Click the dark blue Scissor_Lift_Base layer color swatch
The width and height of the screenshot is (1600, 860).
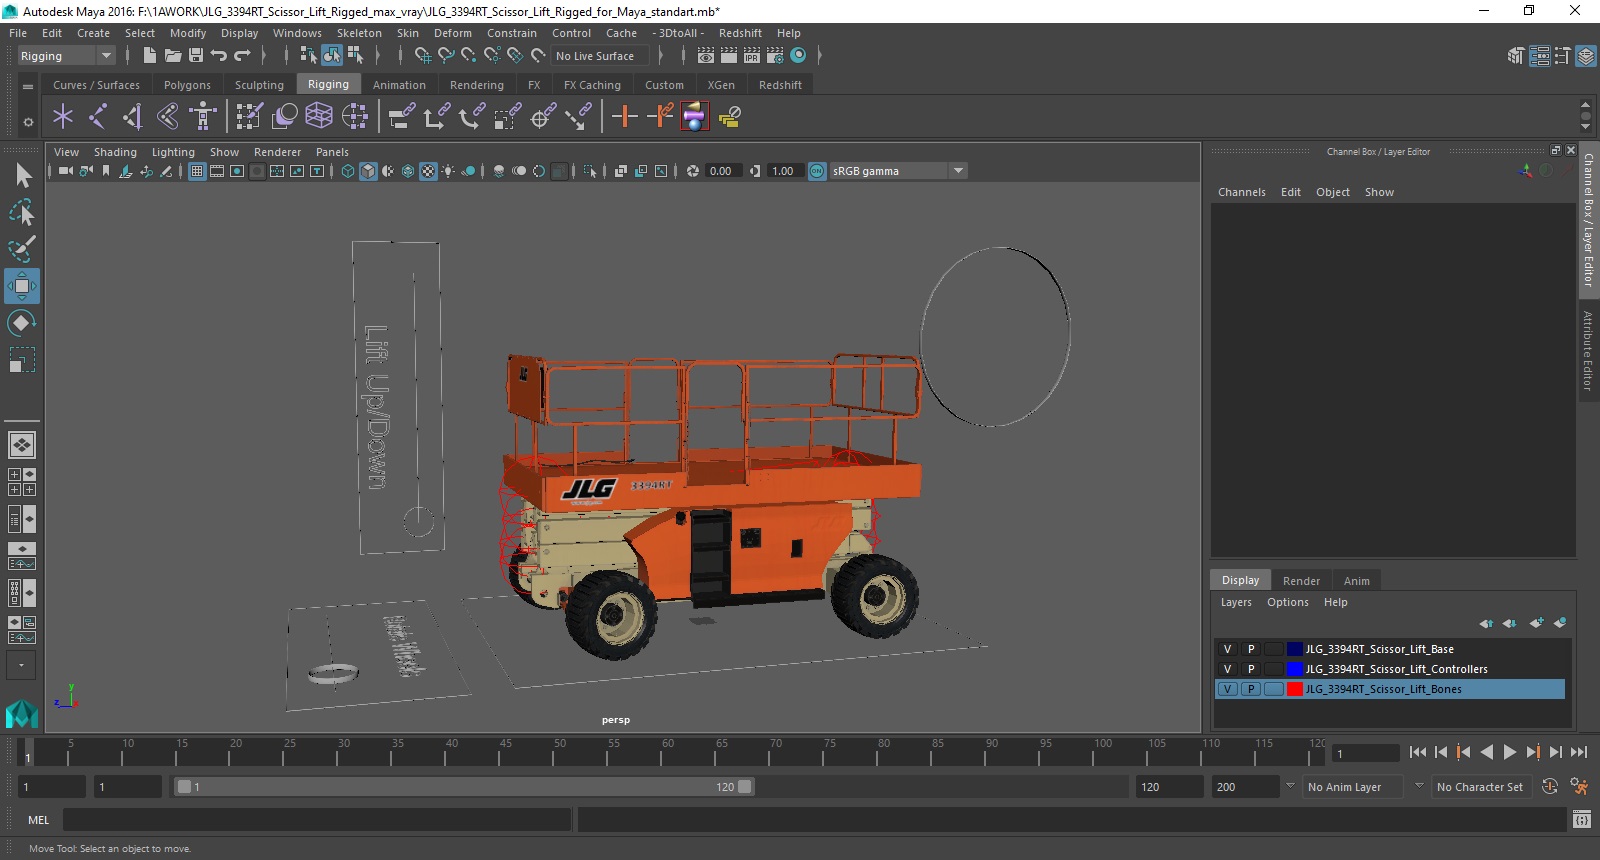[1295, 649]
